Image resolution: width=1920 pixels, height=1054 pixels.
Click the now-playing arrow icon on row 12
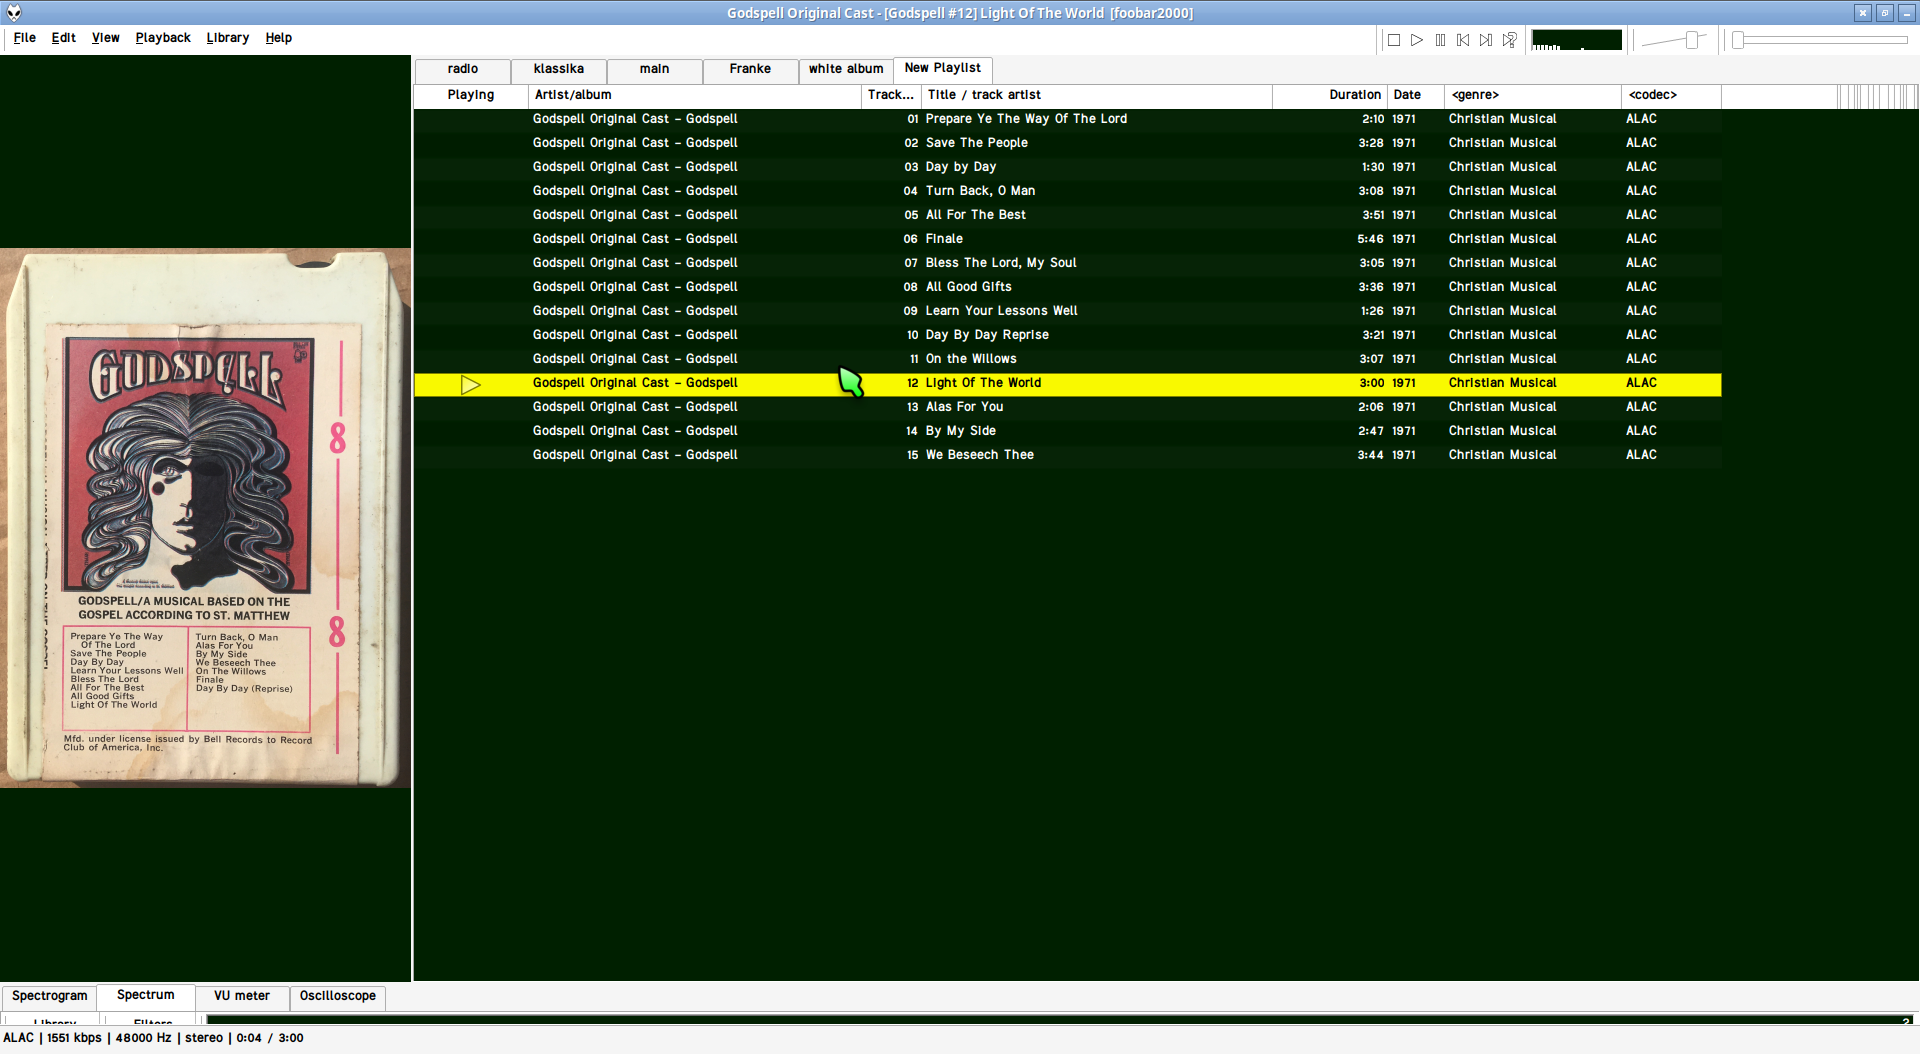pos(471,384)
